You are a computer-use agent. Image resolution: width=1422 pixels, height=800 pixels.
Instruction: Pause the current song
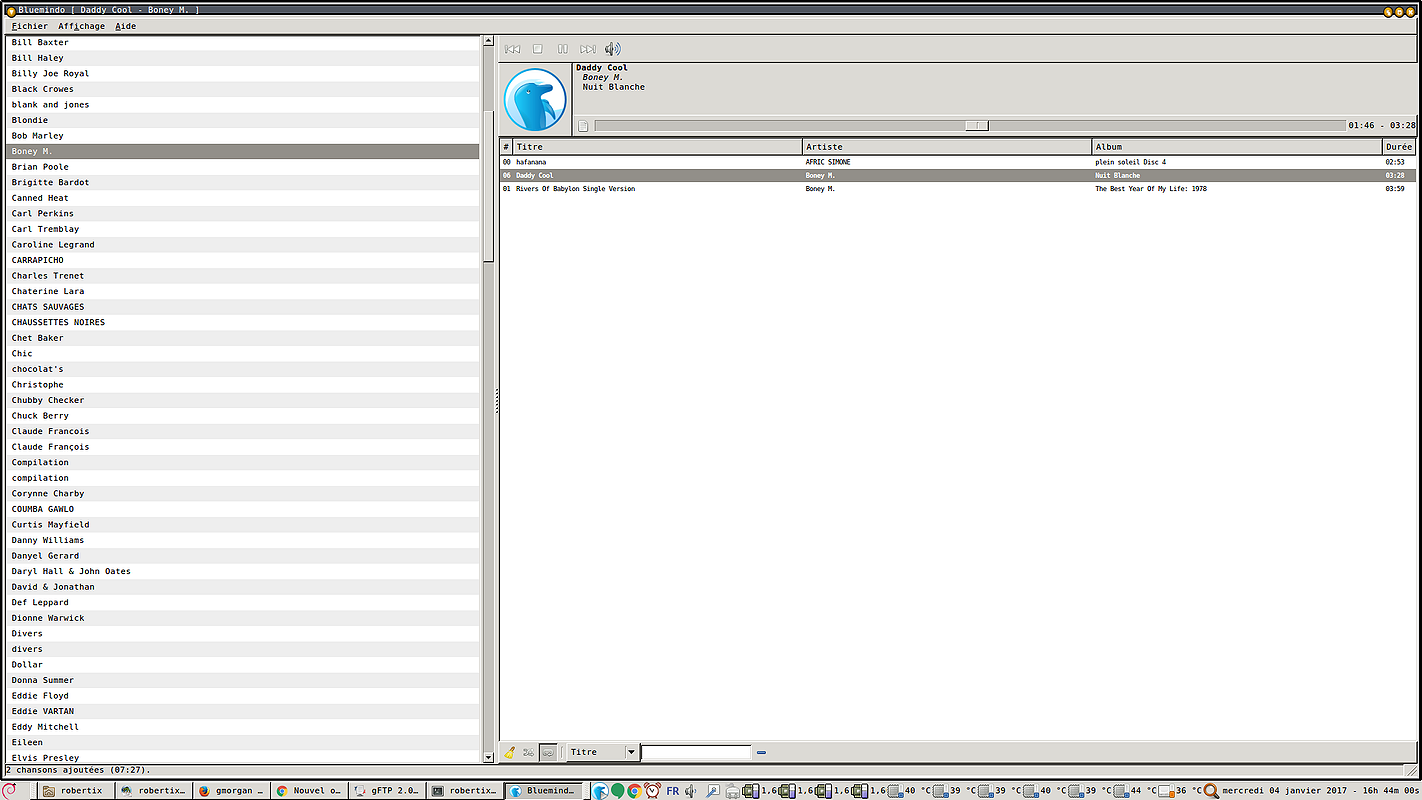pyautogui.click(x=562, y=49)
